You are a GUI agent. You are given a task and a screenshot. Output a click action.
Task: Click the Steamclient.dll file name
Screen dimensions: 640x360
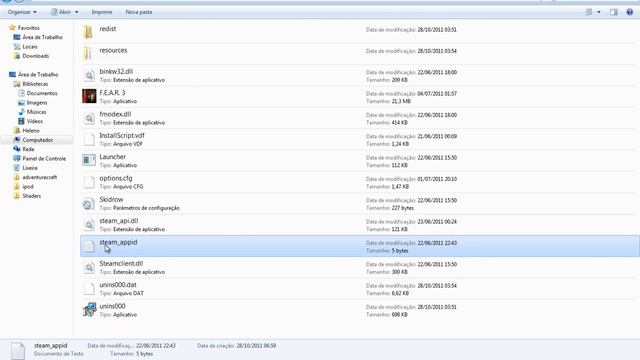click(x=121, y=263)
